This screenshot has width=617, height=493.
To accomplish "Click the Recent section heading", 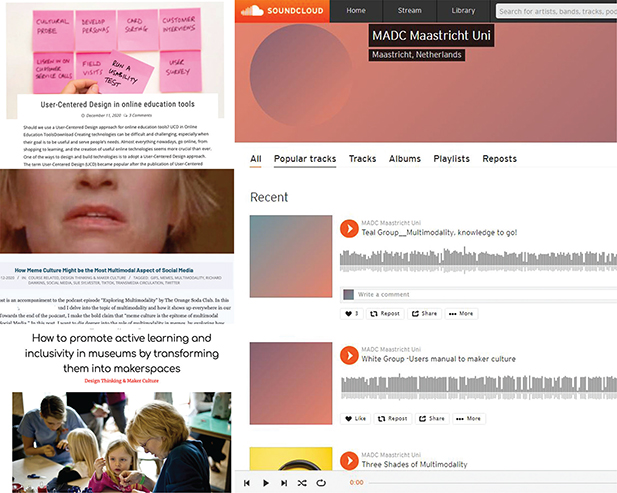I will (269, 197).
